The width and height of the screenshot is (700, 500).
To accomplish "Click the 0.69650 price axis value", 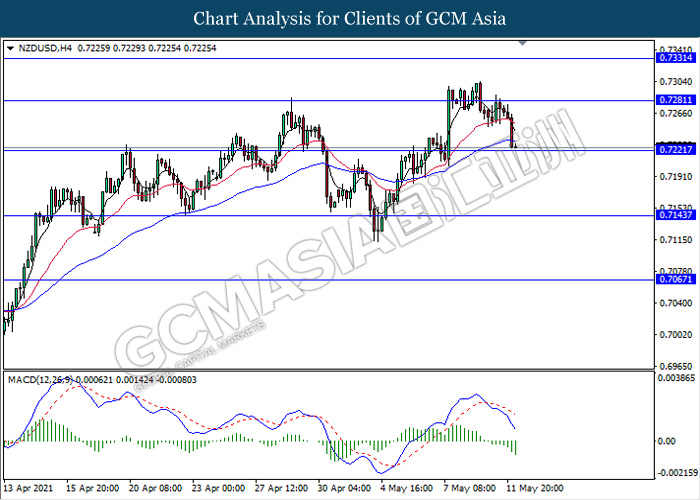I will [676, 367].
